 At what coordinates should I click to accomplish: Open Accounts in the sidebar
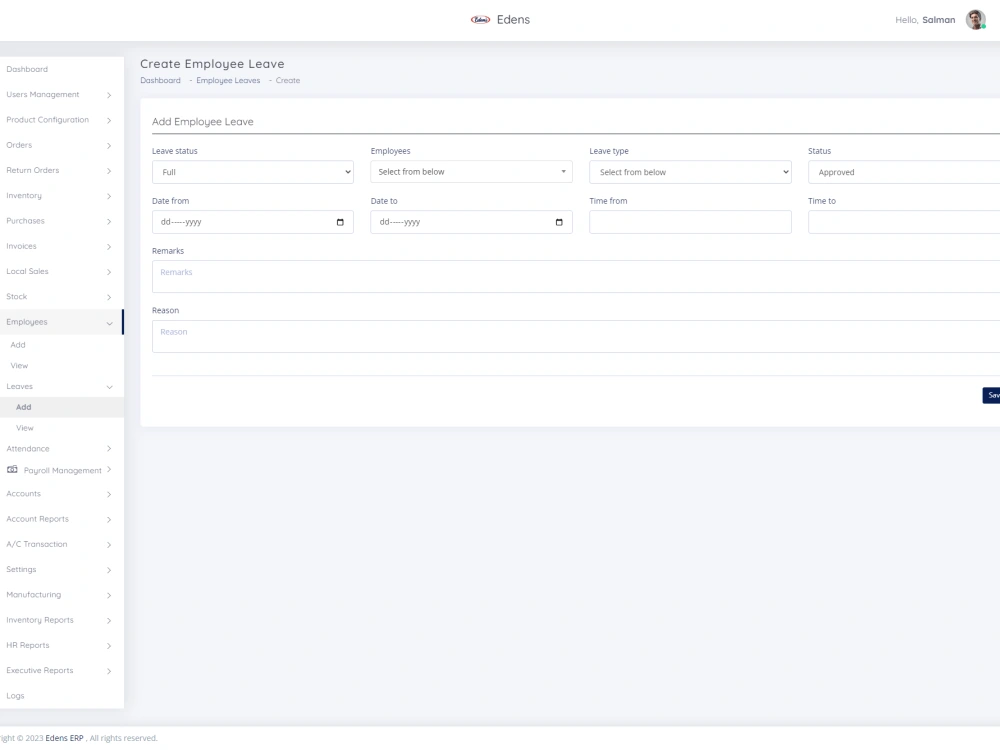click(24, 494)
